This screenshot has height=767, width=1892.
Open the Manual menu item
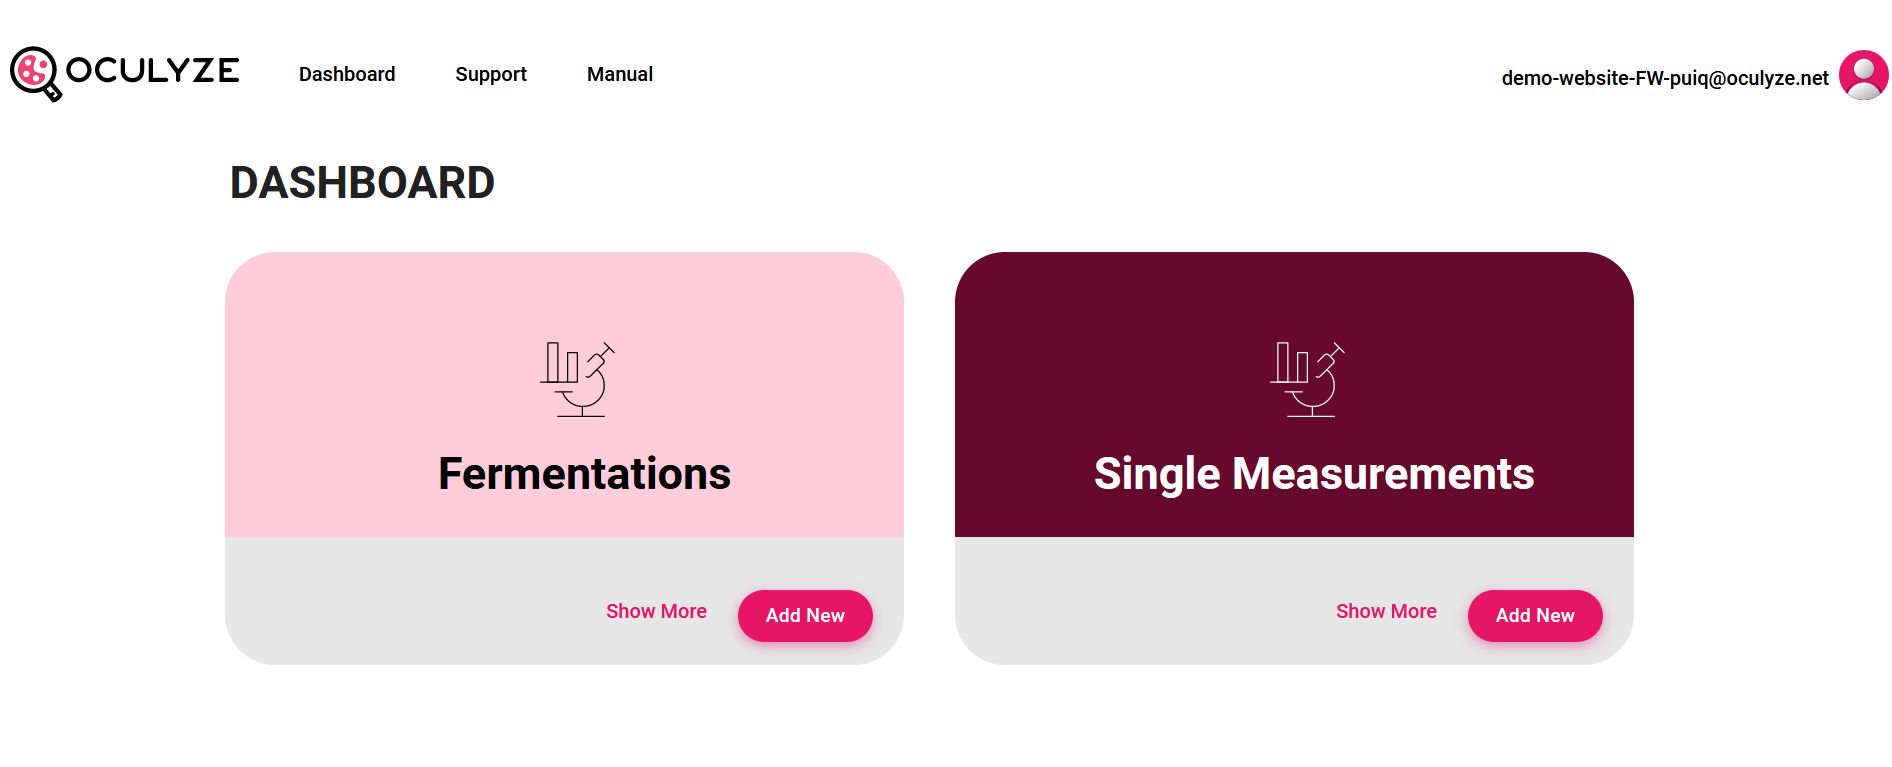point(620,74)
